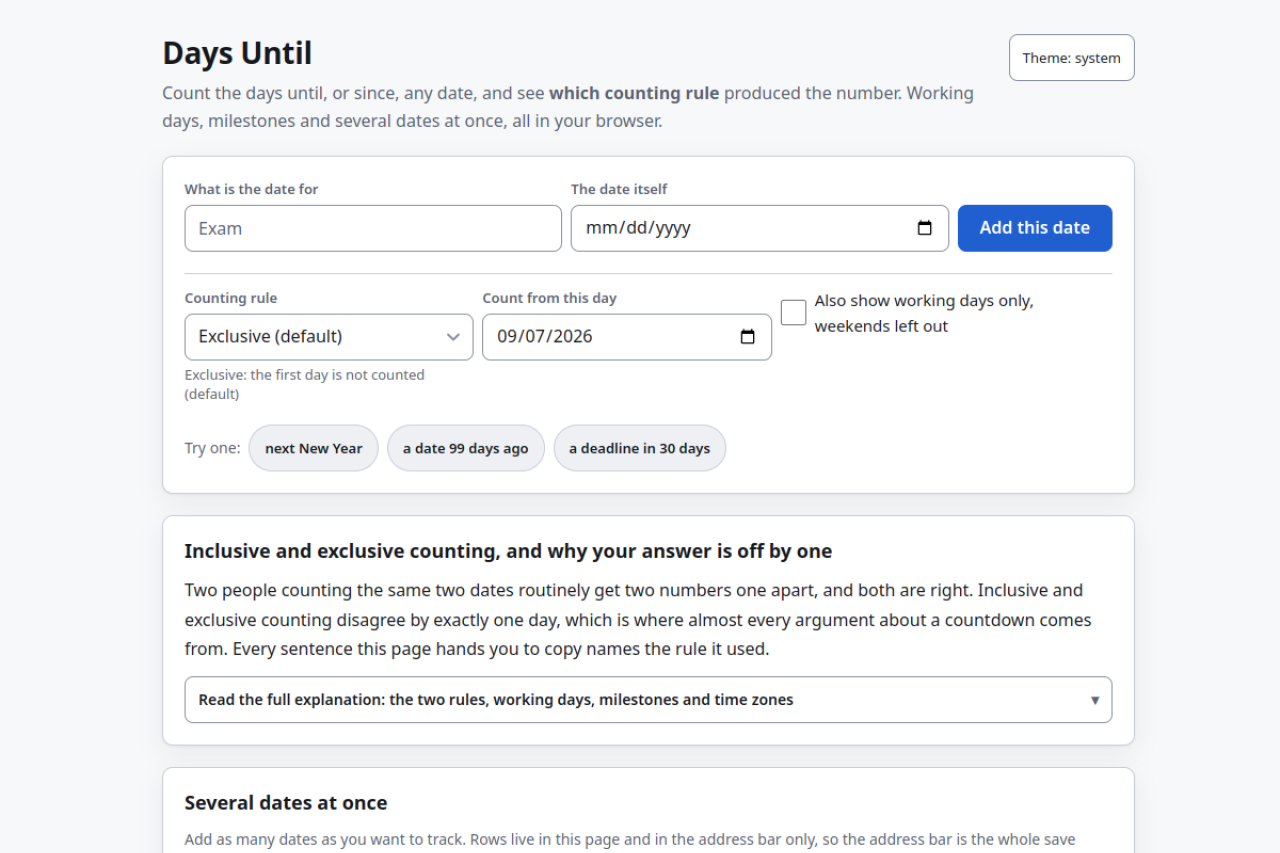The width and height of the screenshot is (1280, 853).
Task: Select the 09/07/2026 count-from date field
Action: point(627,337)
